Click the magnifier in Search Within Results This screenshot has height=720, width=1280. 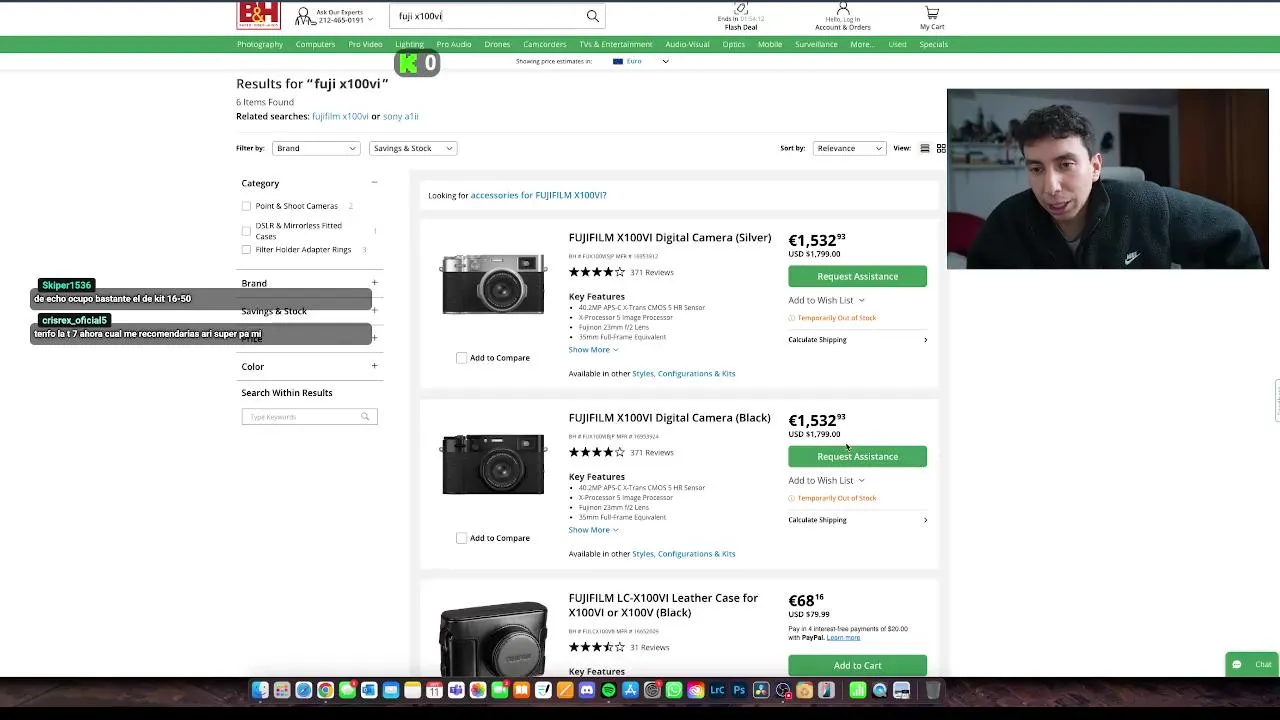(365, 417)
